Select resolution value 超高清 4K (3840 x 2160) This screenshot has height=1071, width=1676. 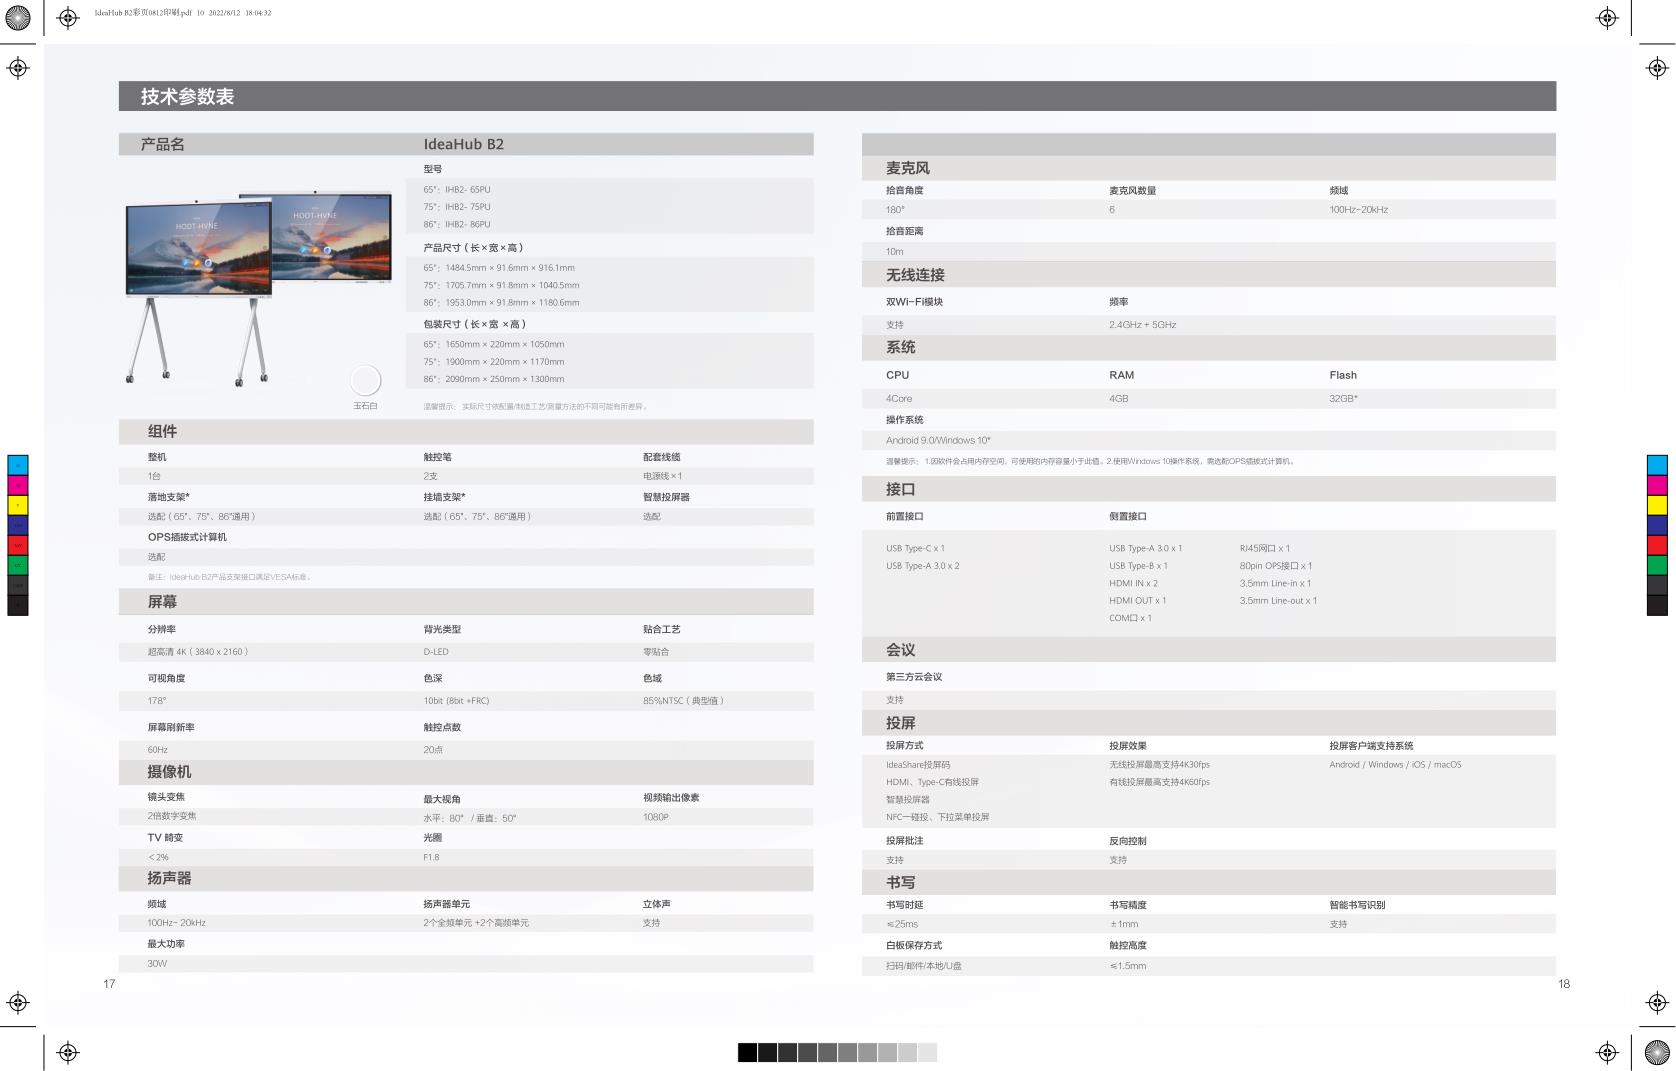pyautogui.click(x=198, y=651)
